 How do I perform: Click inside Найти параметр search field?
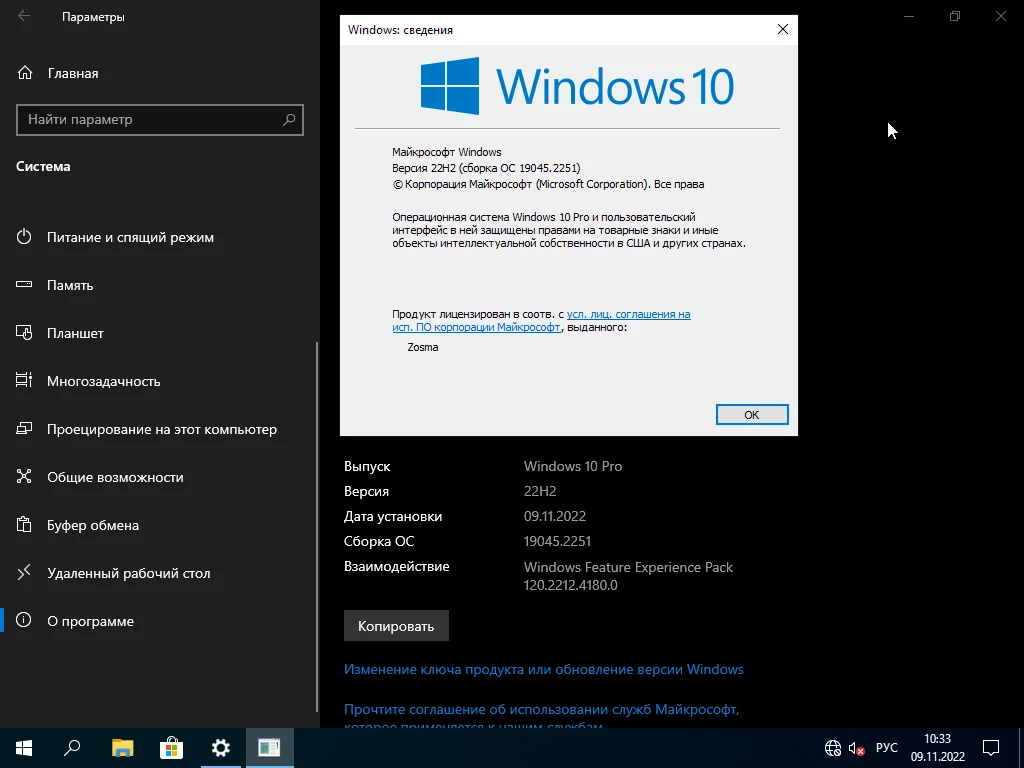(150, 120)
